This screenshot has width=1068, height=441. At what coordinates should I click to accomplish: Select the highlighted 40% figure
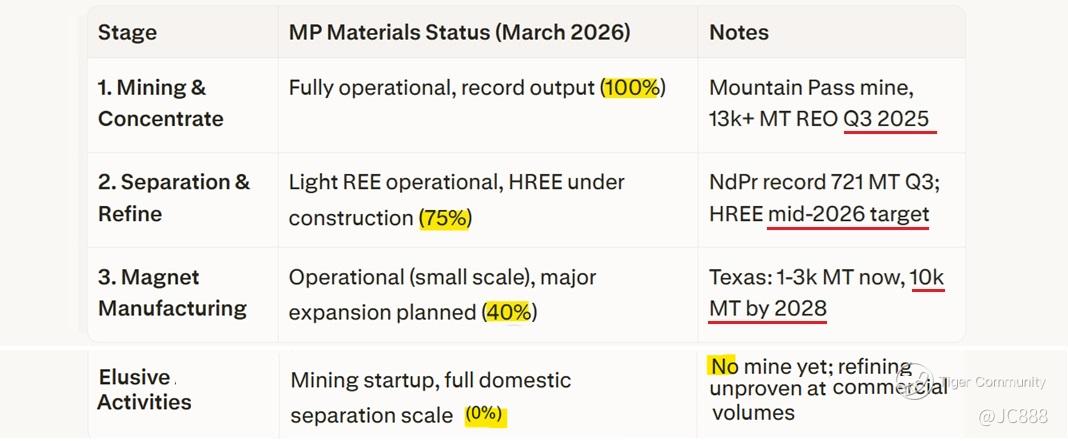[508, 312]
